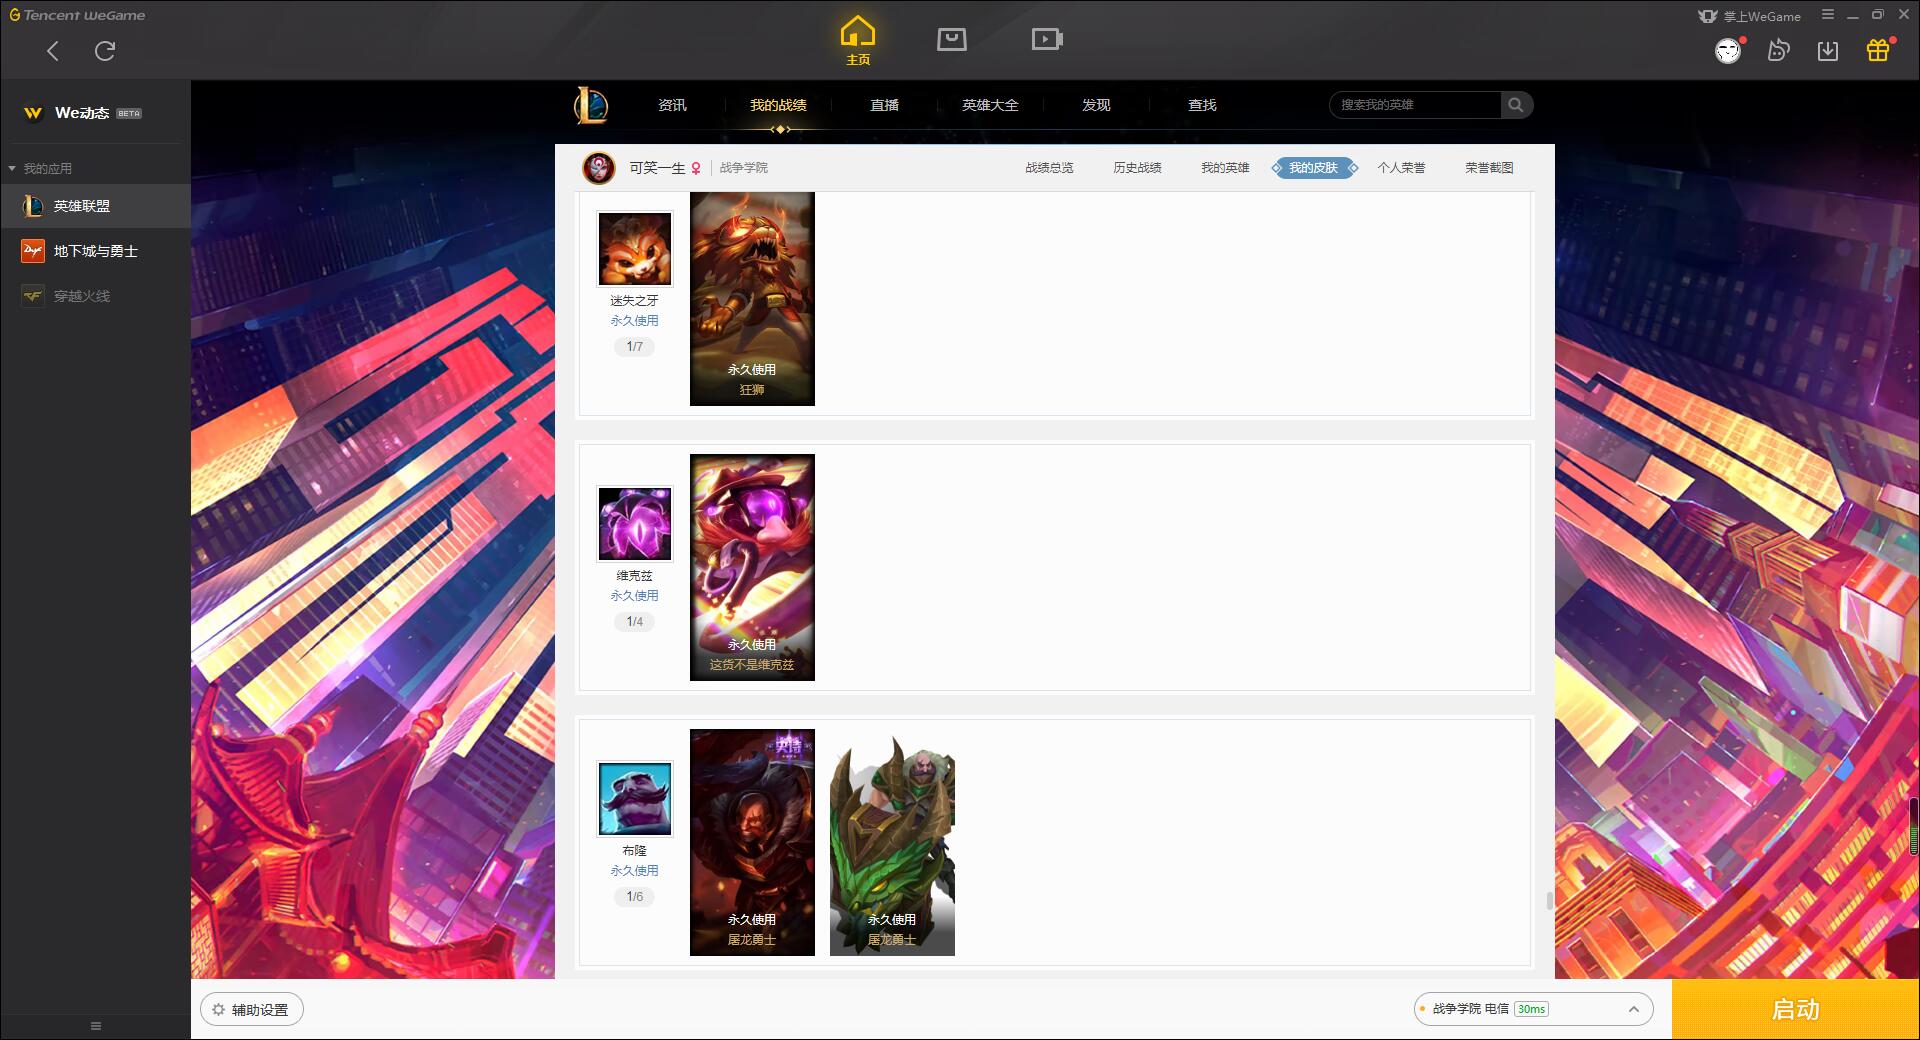This screenshot has height=1040, width=1920.
Task: Open the 狂狮 skin card
Action: pyautogui.click(x=752, y=299)
